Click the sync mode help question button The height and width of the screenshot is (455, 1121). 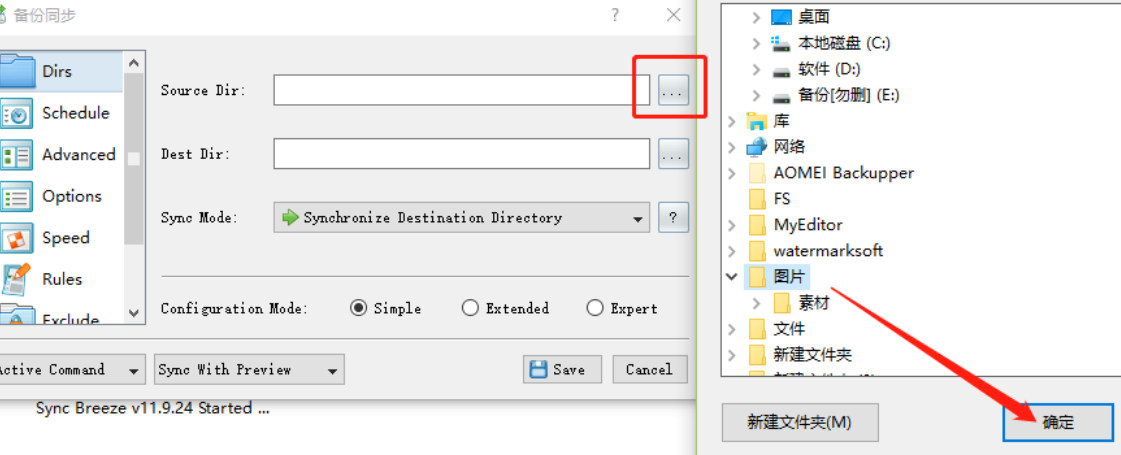(x=673, y=217)
